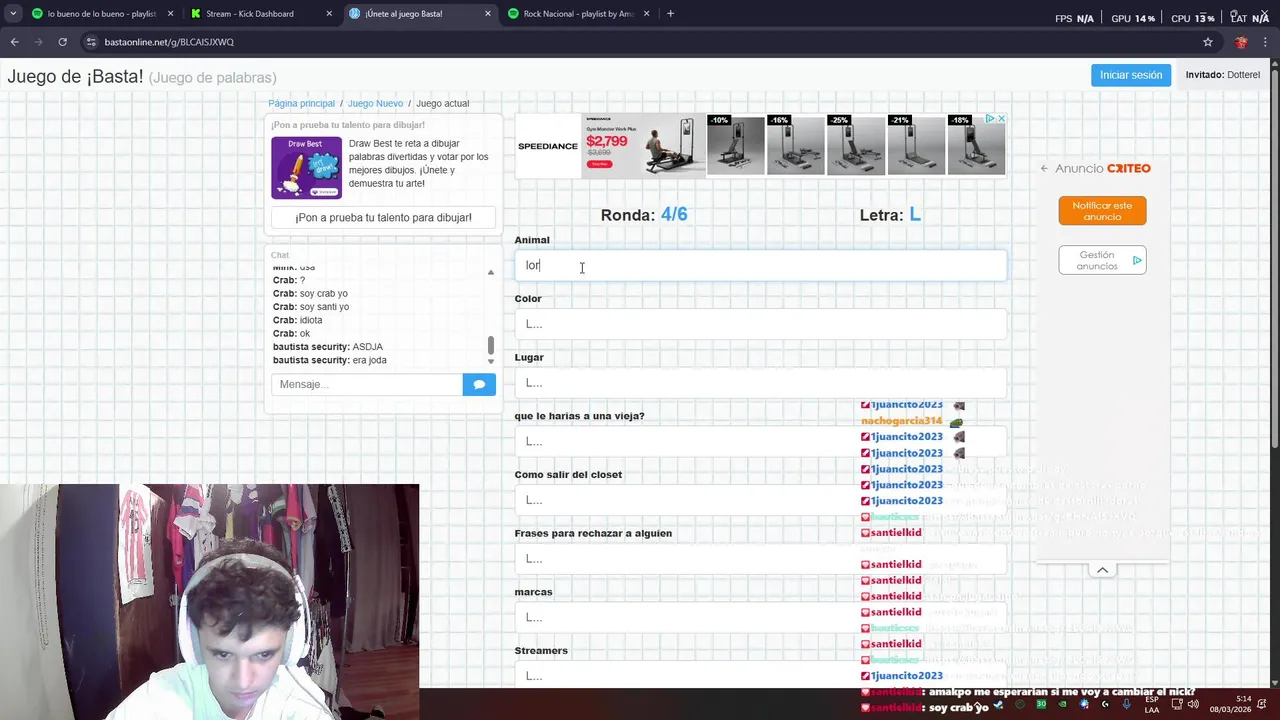Open Logitech G icon in system tray
Viewport: 1280px width, 720px height.
[1105, 704]
